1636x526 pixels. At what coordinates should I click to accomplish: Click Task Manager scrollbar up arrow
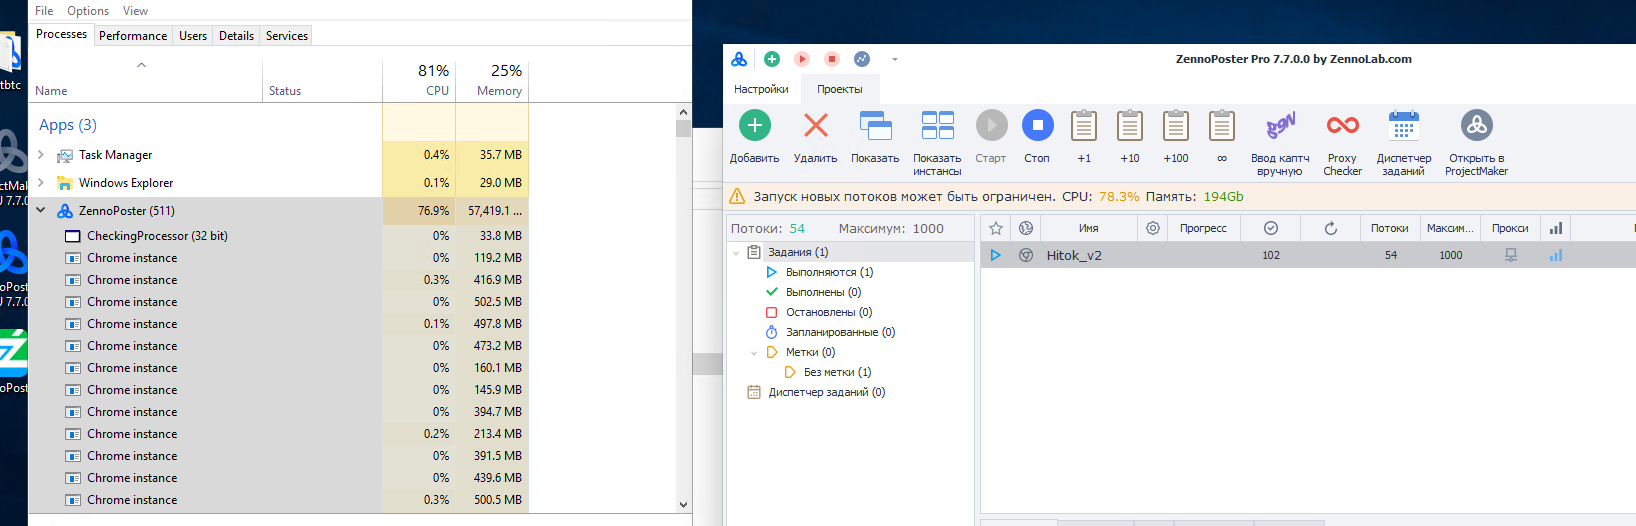[684, 112]
